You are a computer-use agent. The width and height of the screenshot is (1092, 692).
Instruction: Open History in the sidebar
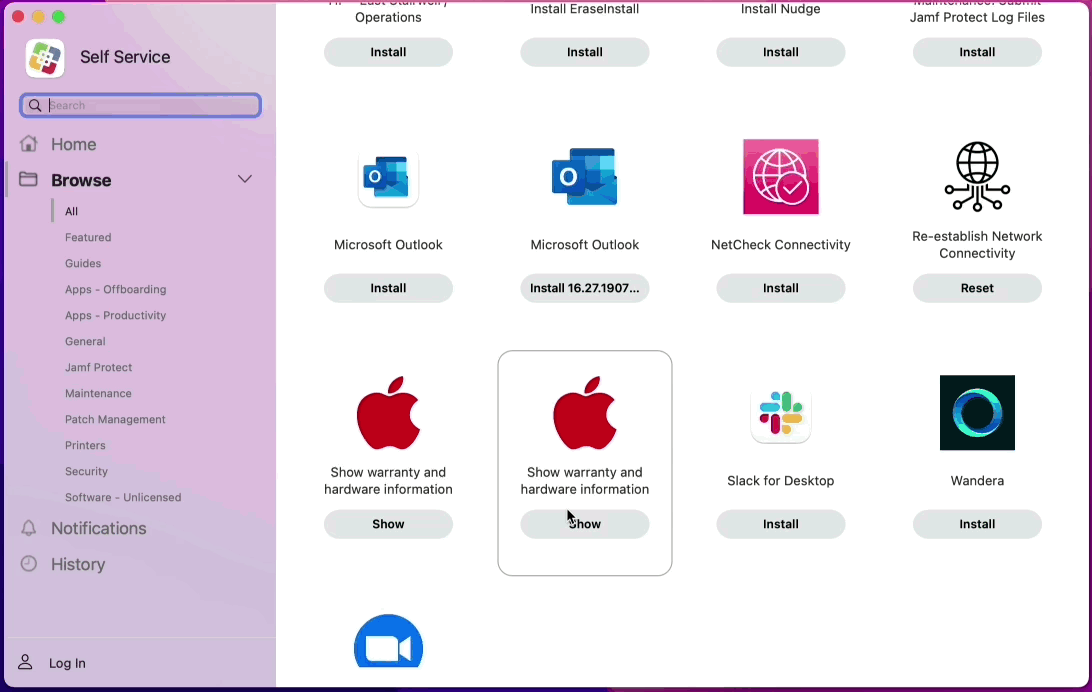pyautogui.click(x=78, y=565)
